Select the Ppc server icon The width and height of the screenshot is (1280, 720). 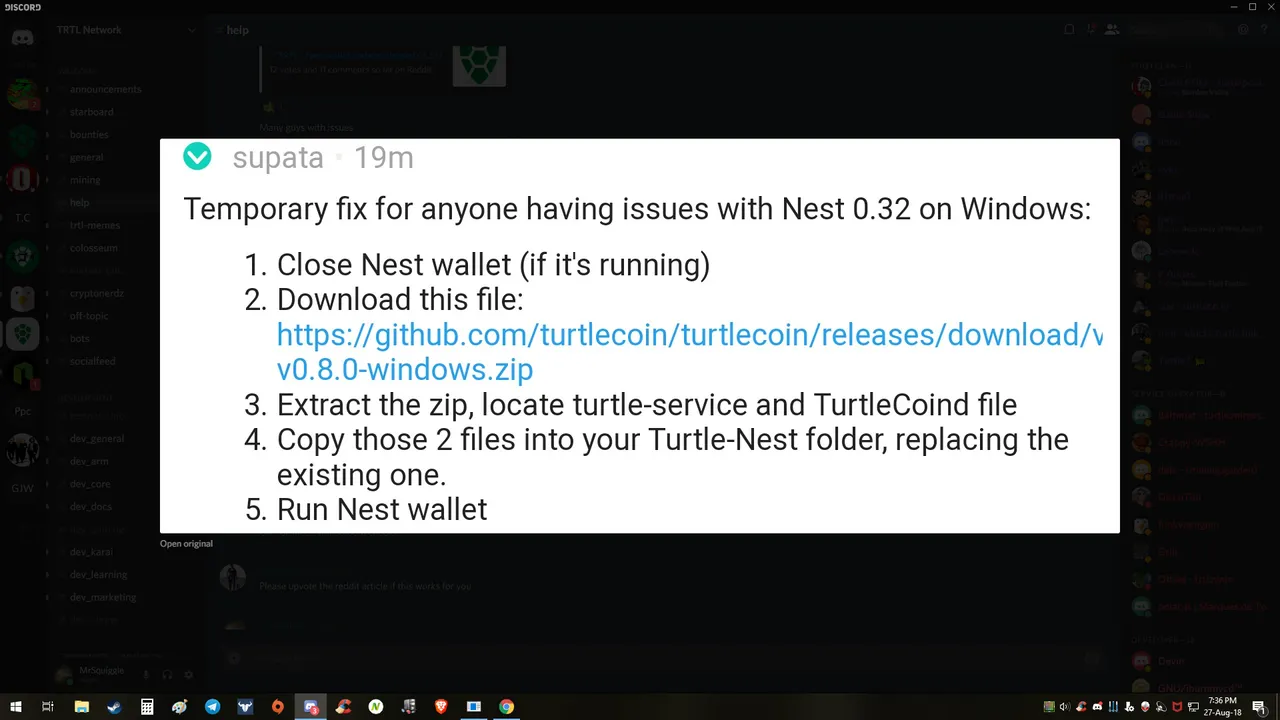pos(22,410)
